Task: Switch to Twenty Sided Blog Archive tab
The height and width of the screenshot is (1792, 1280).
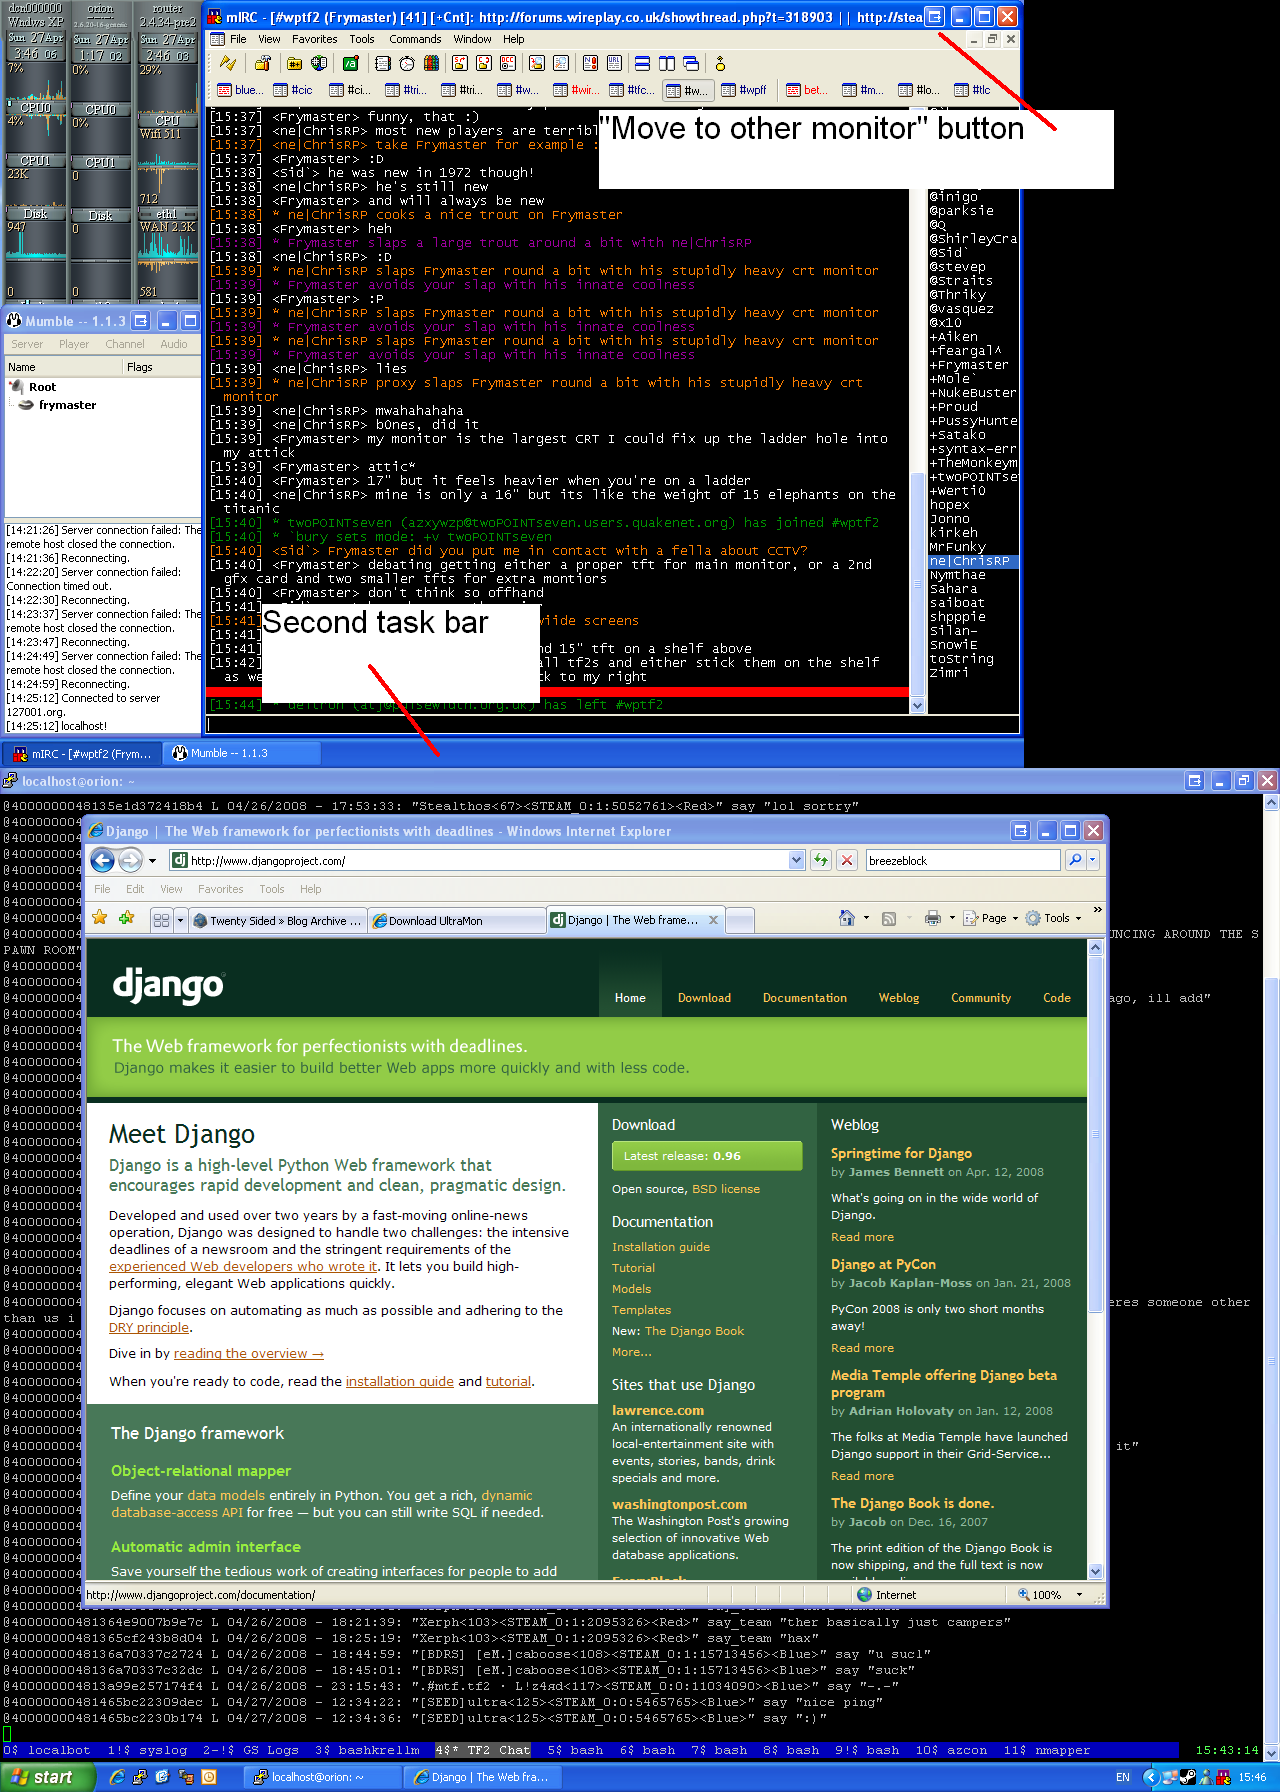Action: (277, 921)
